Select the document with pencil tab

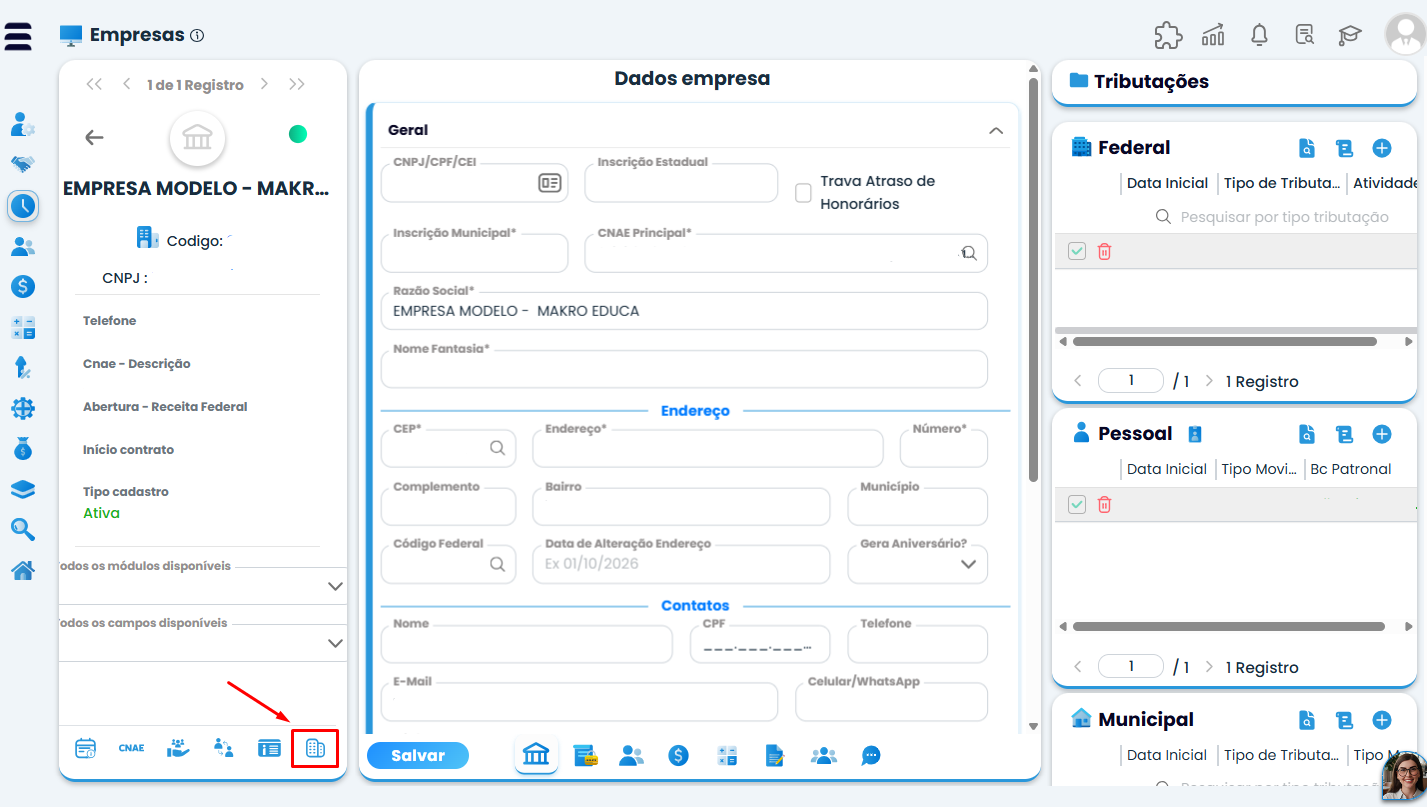[775, 756]
